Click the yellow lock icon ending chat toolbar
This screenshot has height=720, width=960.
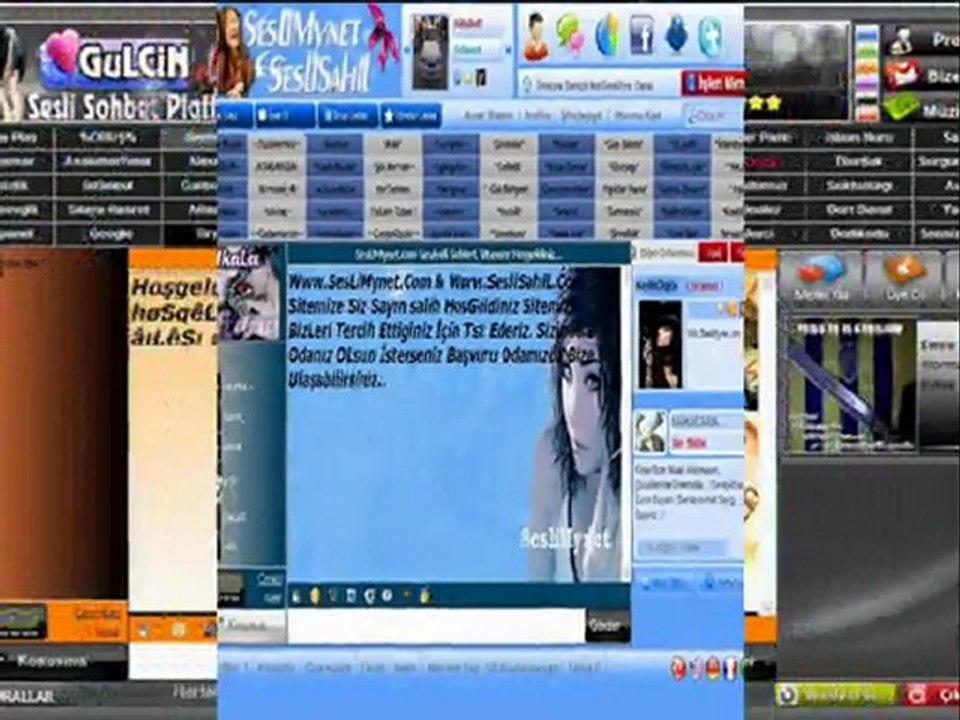(x=425, y=595)
